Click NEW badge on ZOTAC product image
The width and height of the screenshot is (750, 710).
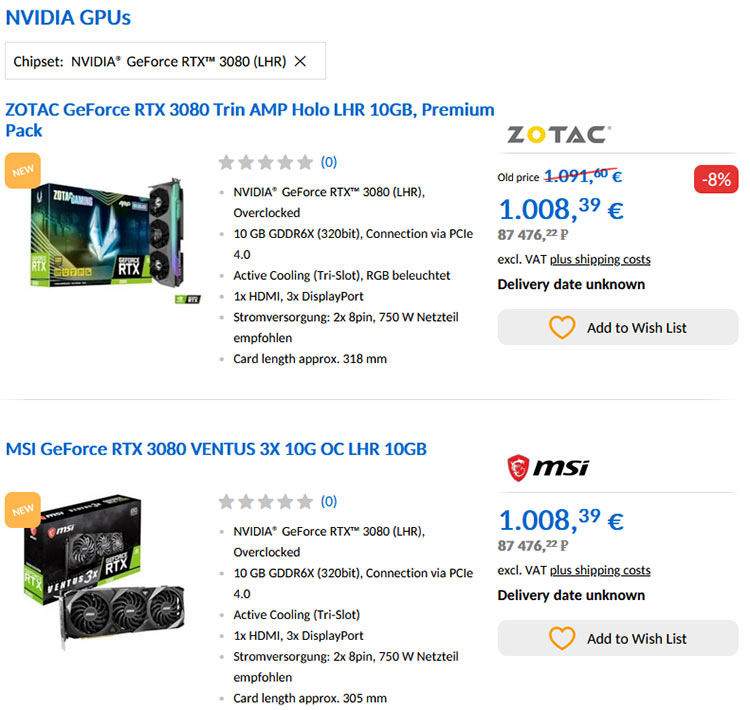[x=23, y=171]
